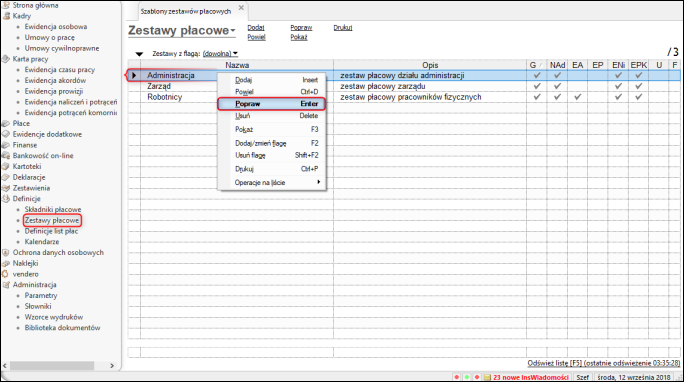Screen dimensions: 684x382
Task: Open Umowy o pracę in sidebar
Action: click(x=50, y=38)
